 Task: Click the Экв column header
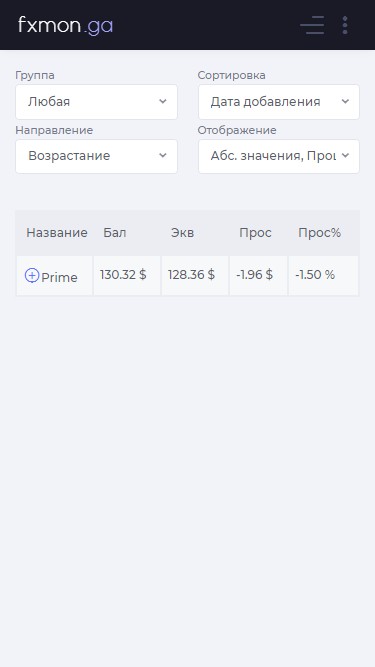pyautogui.click(x=182, y=233)
